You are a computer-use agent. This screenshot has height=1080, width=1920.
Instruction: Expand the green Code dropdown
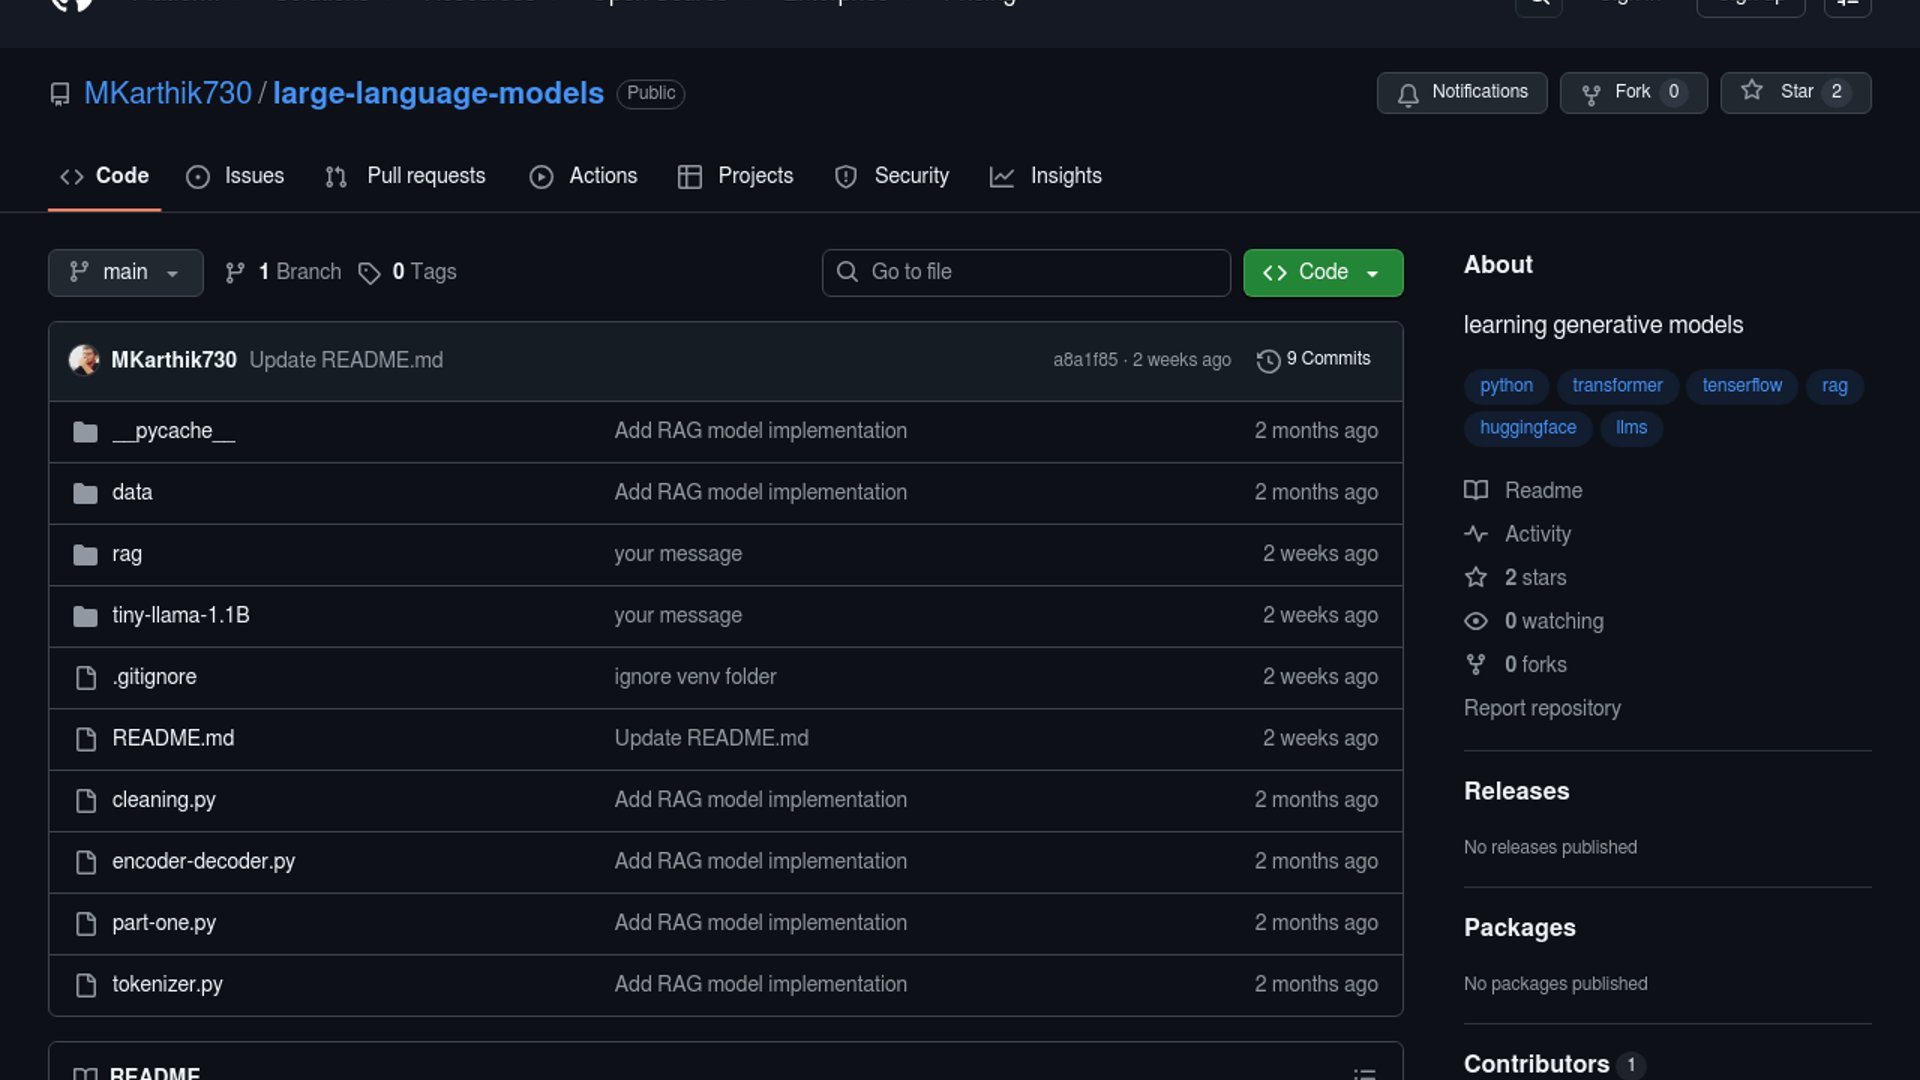(1322, 272)
